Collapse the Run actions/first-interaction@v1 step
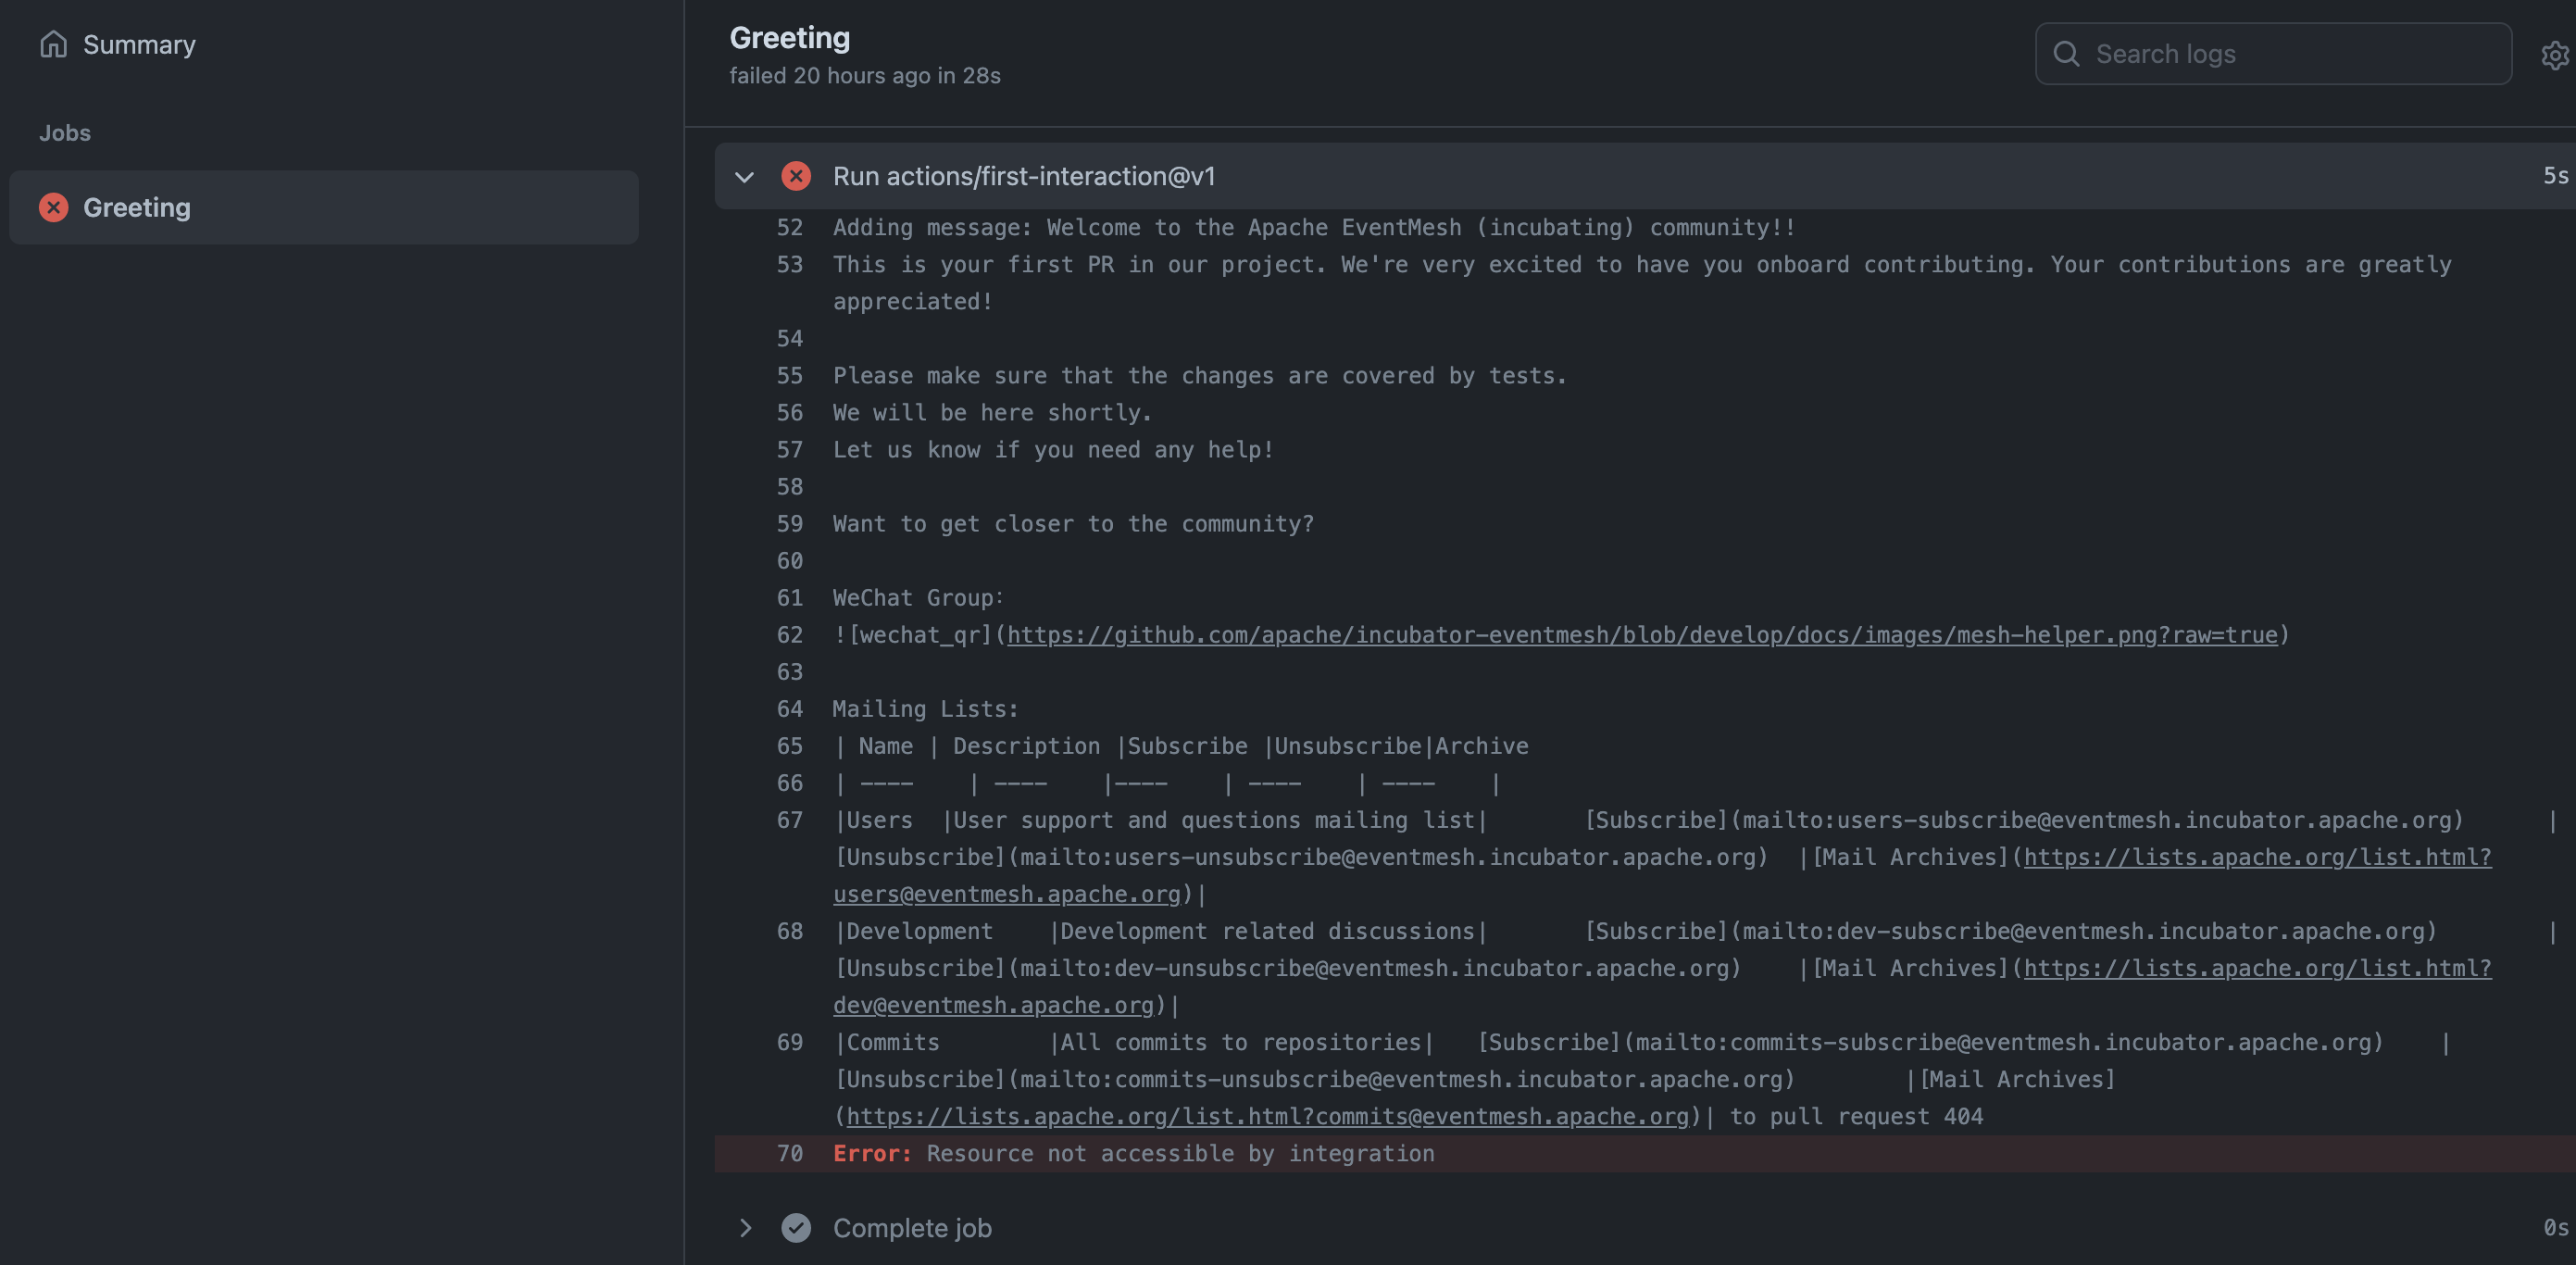The image size is (2576, 1265). point(744,177)
